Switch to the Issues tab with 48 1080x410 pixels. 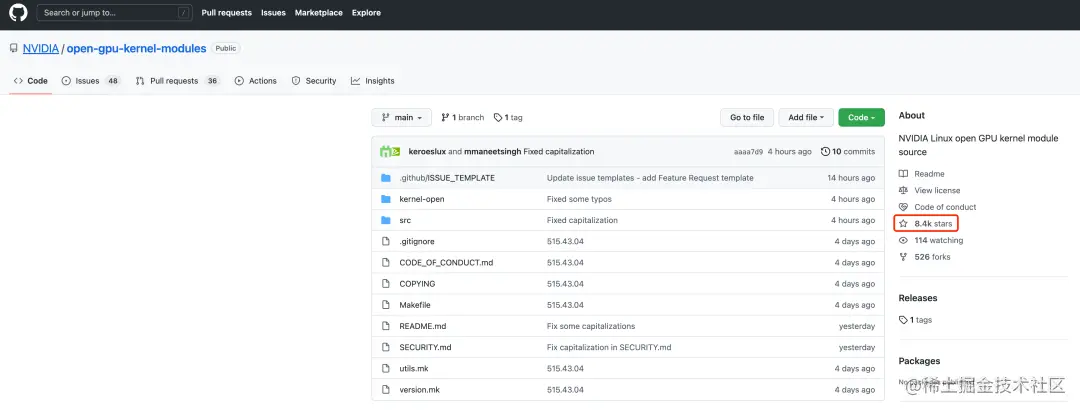tap(91, 81)
